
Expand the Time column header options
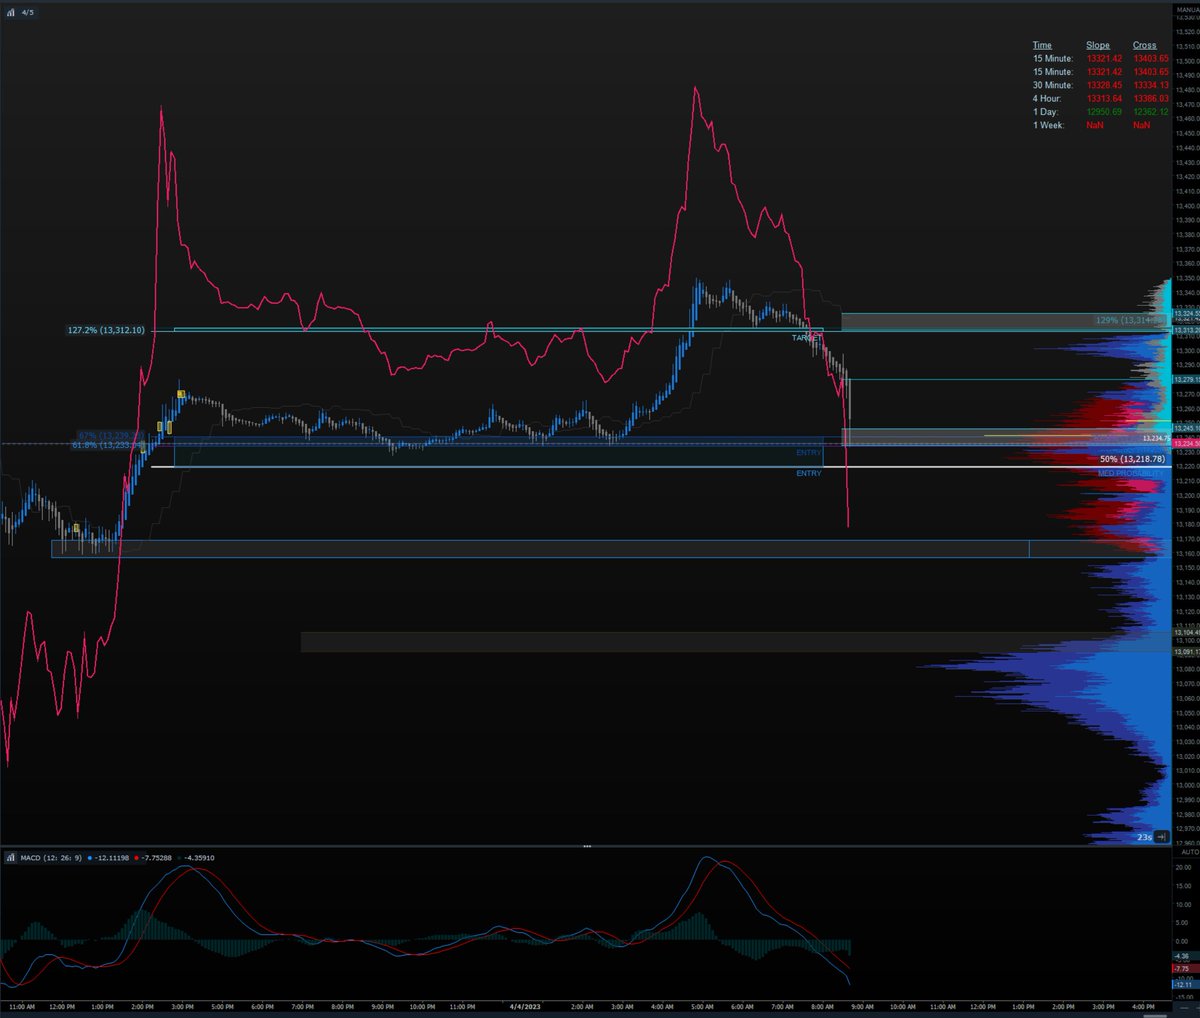pos(1042,44)
